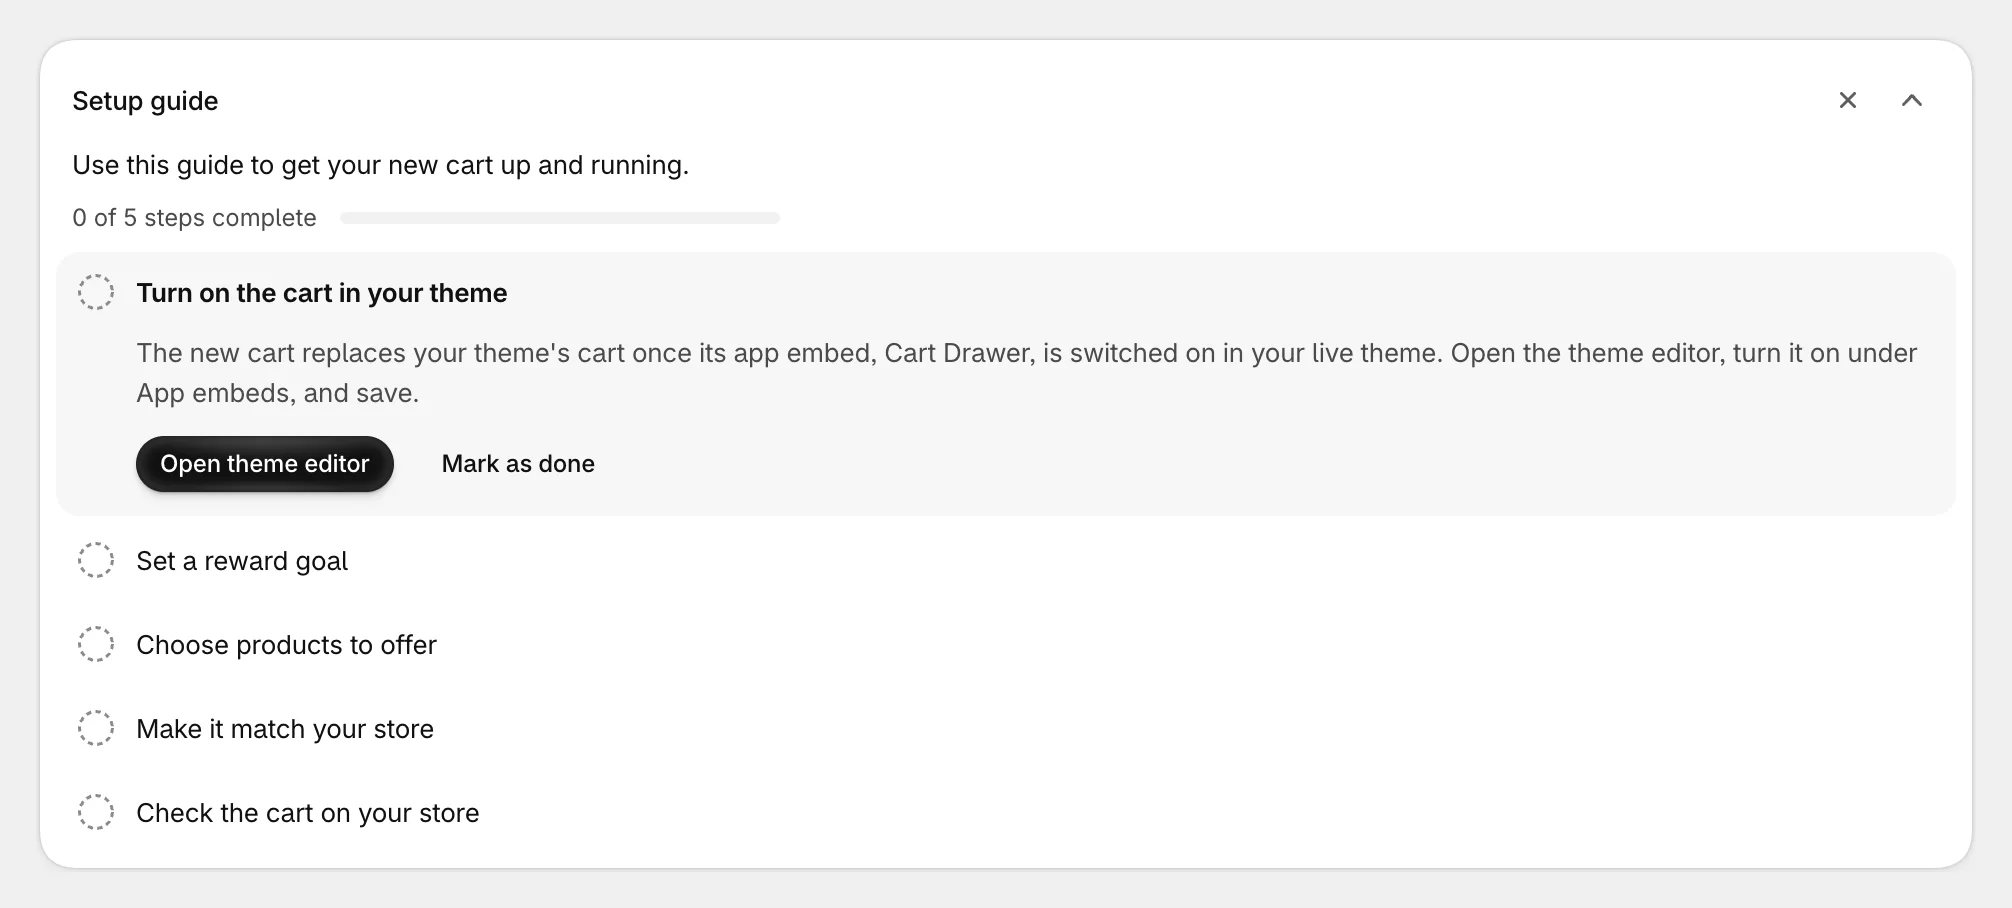Collapse the 'Turn on the cart in your theme' step title
This screenshot has height=908, width=2012.
pos(322,293)
